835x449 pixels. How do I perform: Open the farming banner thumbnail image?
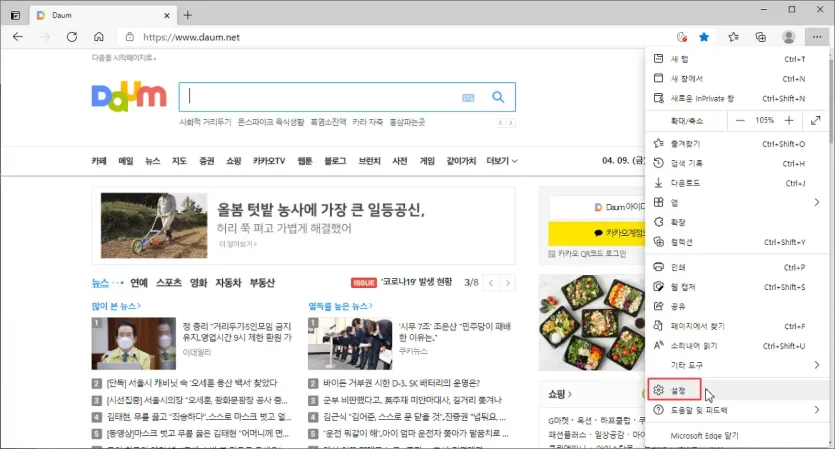[154, 225]
